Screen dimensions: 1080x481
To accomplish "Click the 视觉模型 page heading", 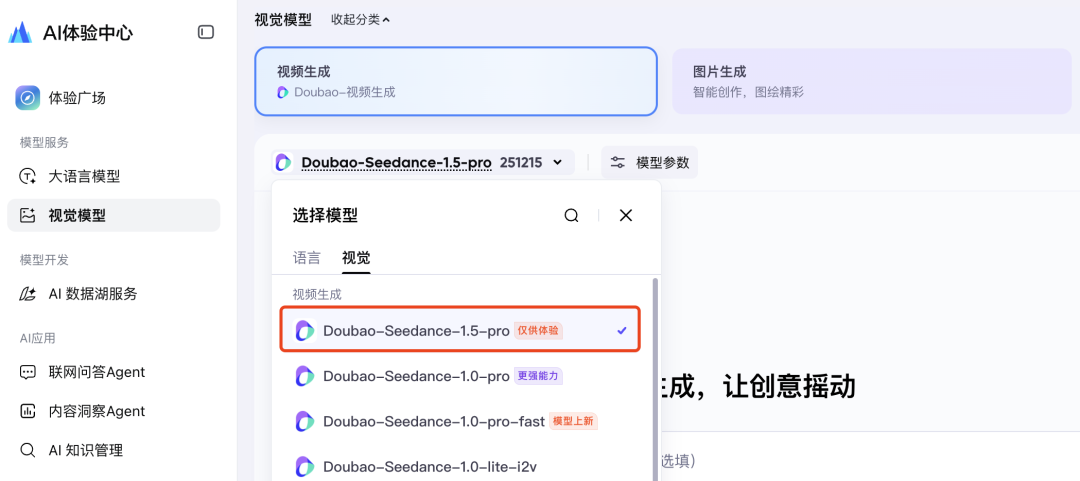I will pos(283,20).
